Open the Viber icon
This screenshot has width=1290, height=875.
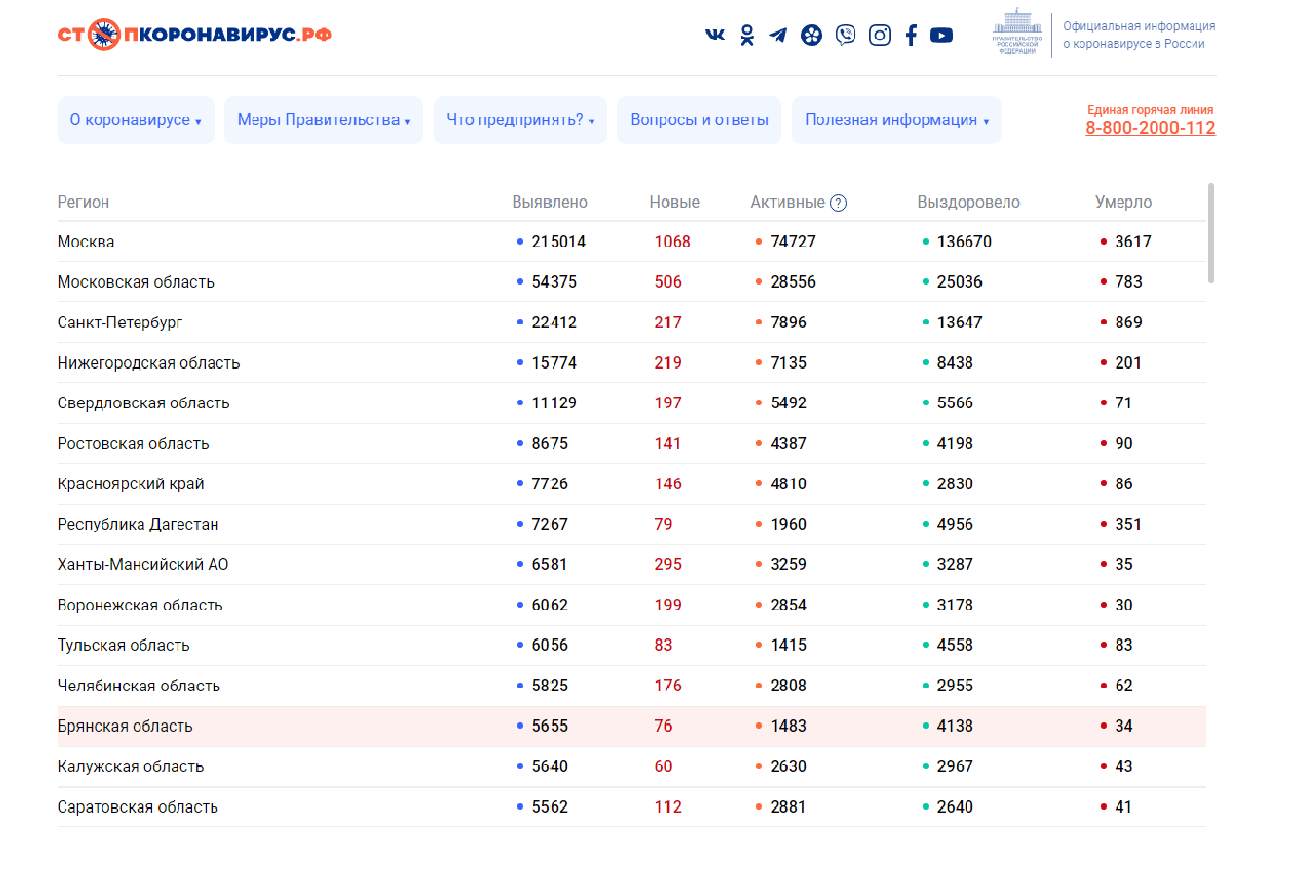[x=846, y=35]
